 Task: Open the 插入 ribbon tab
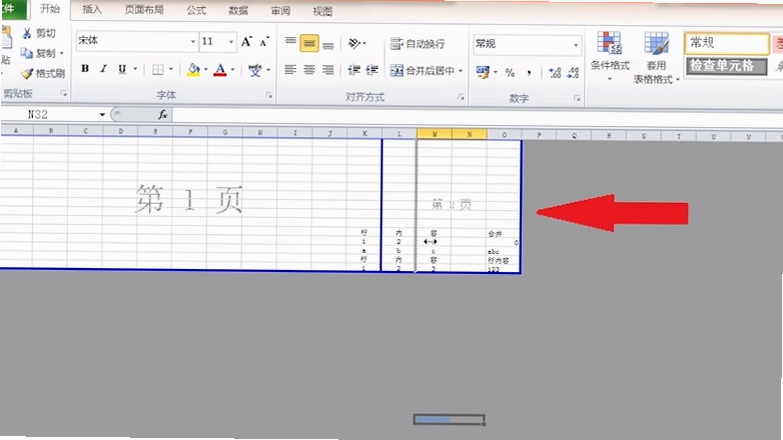pos(91,9)
